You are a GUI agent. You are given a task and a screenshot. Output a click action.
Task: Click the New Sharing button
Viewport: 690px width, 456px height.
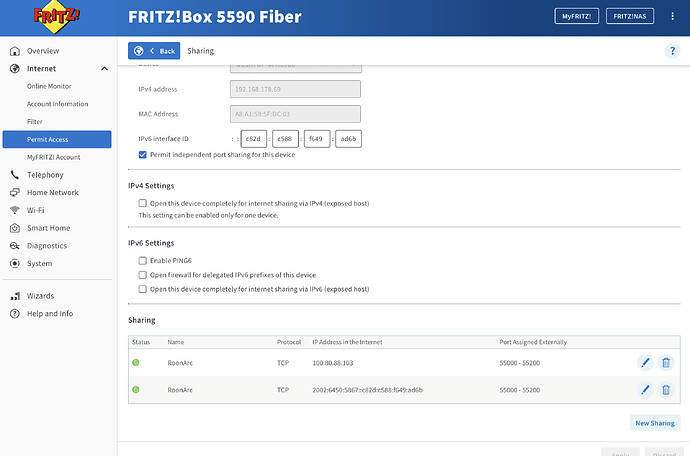click(655, 423)
